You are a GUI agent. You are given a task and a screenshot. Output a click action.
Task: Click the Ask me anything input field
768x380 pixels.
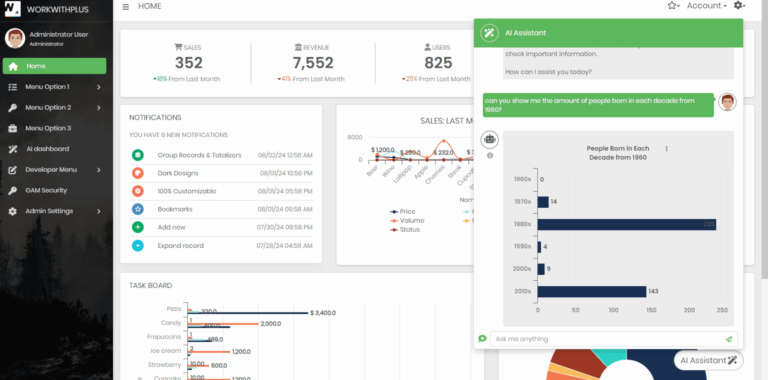click(607, 339)
